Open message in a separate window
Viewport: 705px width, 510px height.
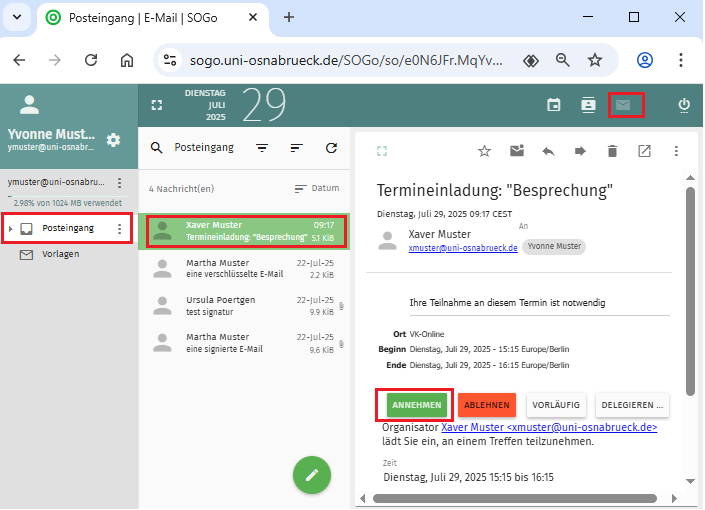(x=644, y=151)
